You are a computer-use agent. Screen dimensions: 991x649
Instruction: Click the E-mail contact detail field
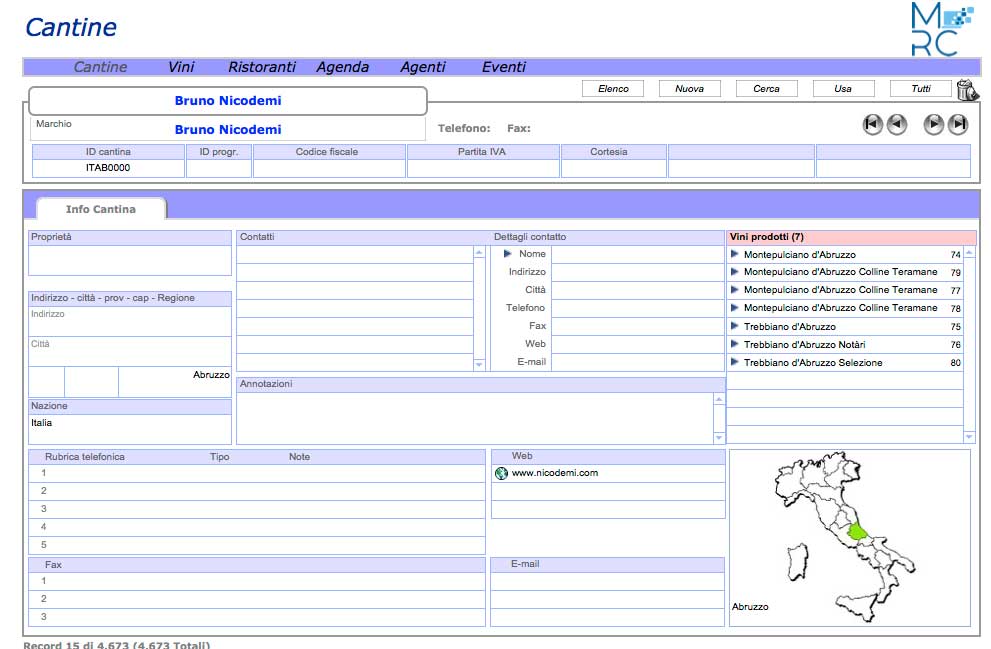(x=638, y=362)
